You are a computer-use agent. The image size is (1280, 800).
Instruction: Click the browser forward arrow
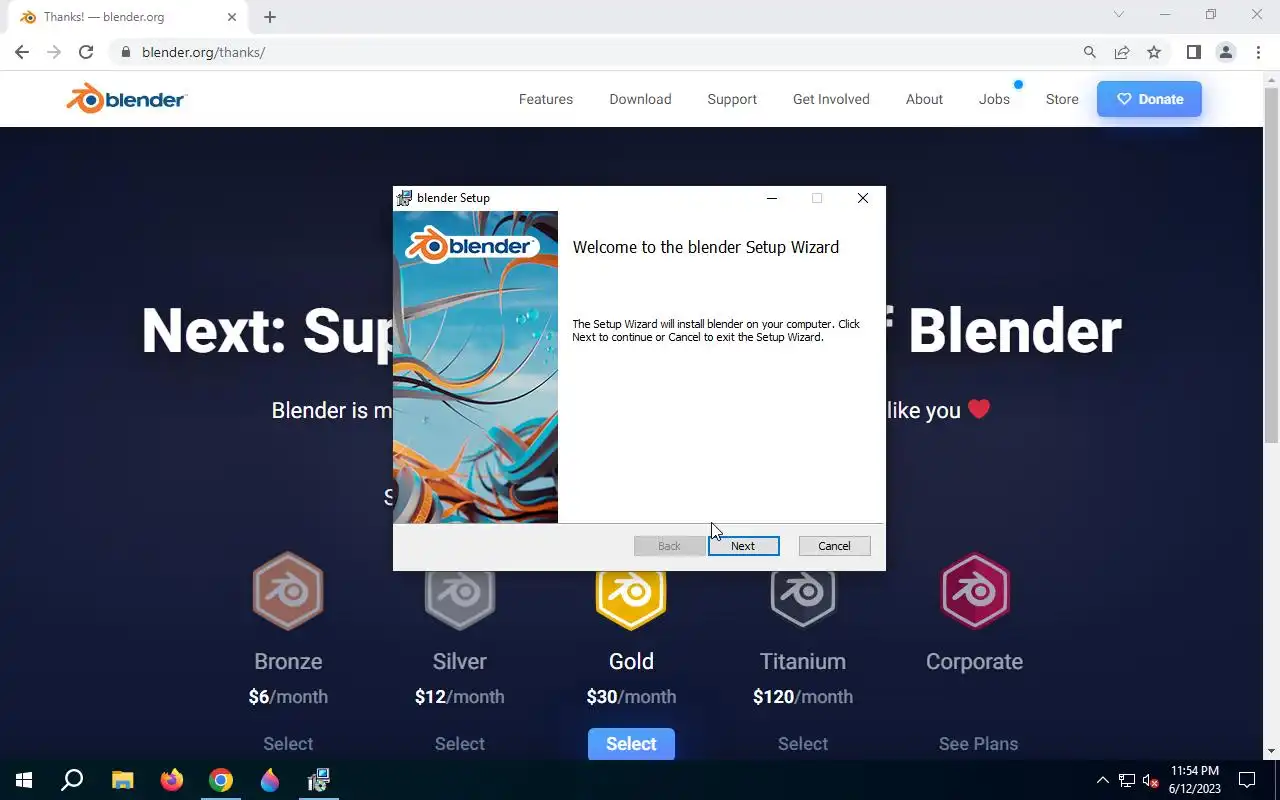coord(54,52)
